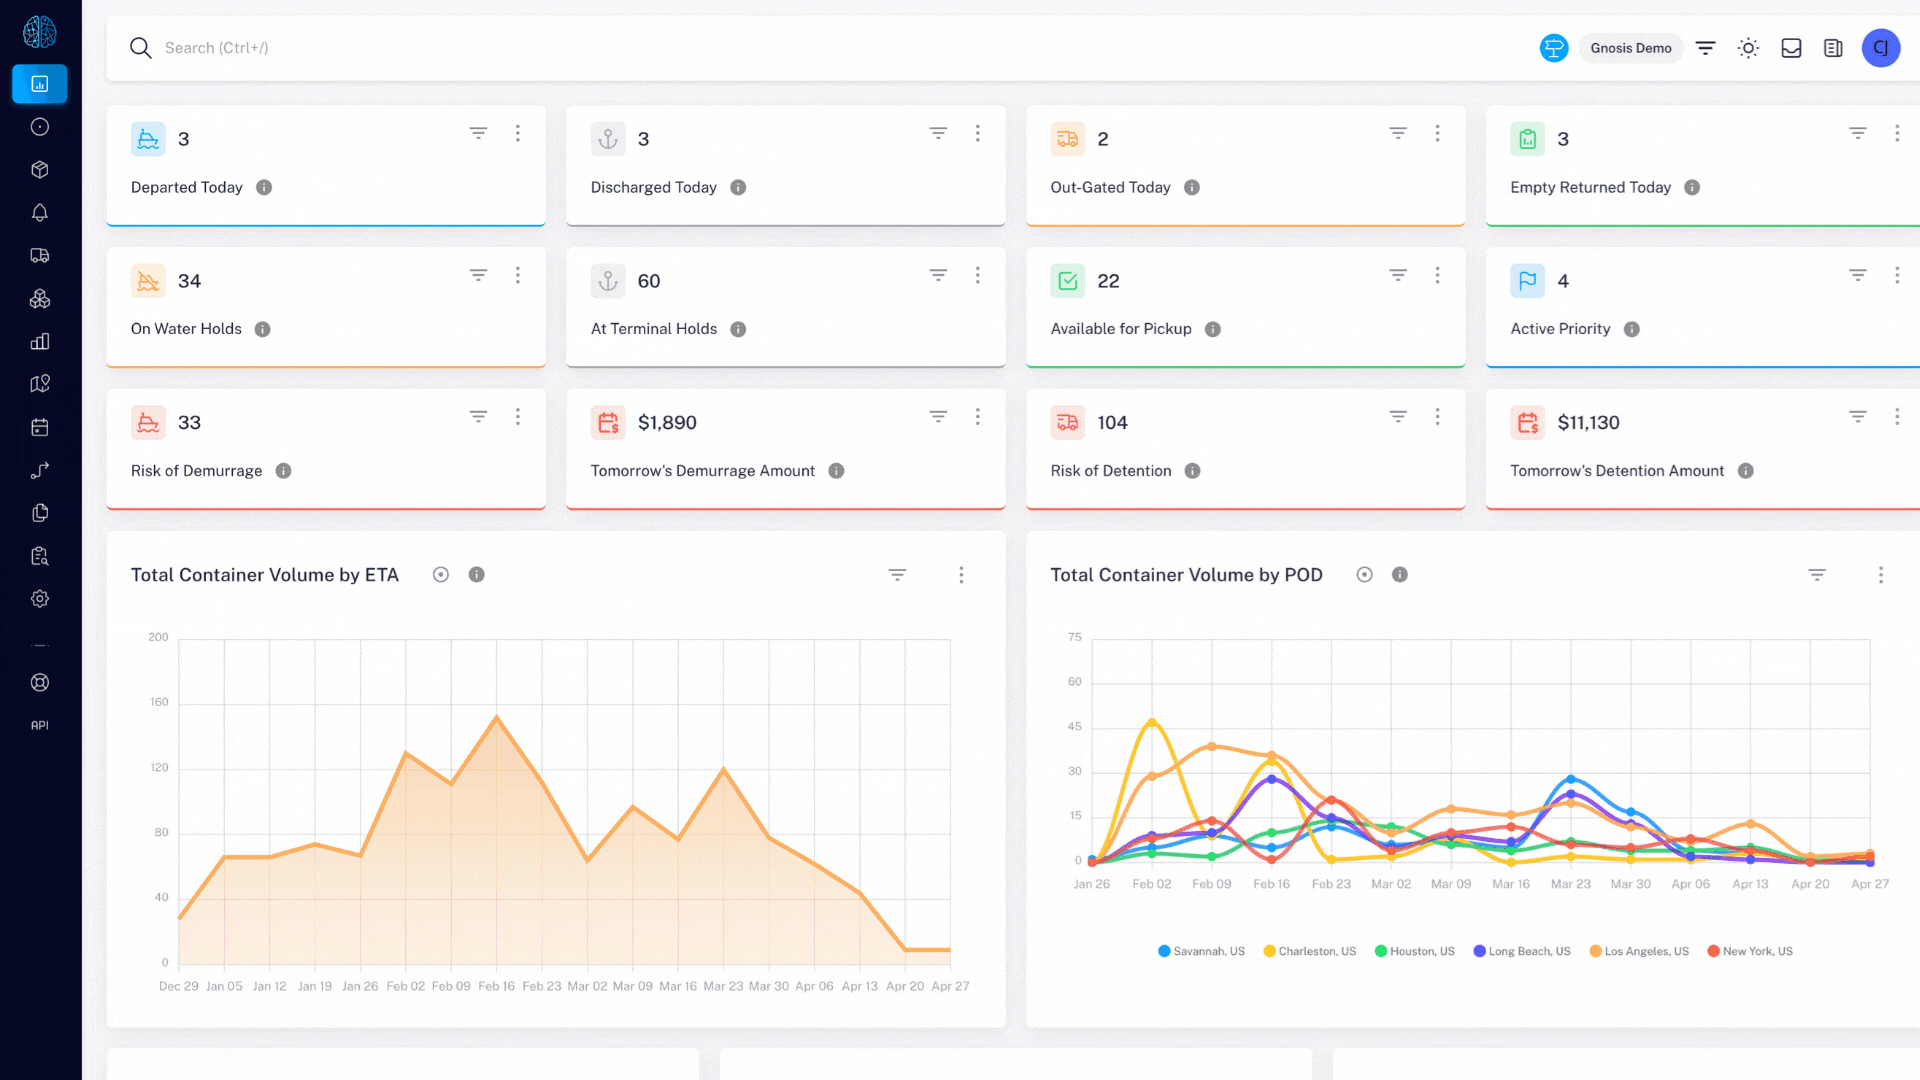Open the bar chart analytics sidebar icon
Image resolution: width=1920 pixels, height=1080 pixels.
tap(40, 342)
